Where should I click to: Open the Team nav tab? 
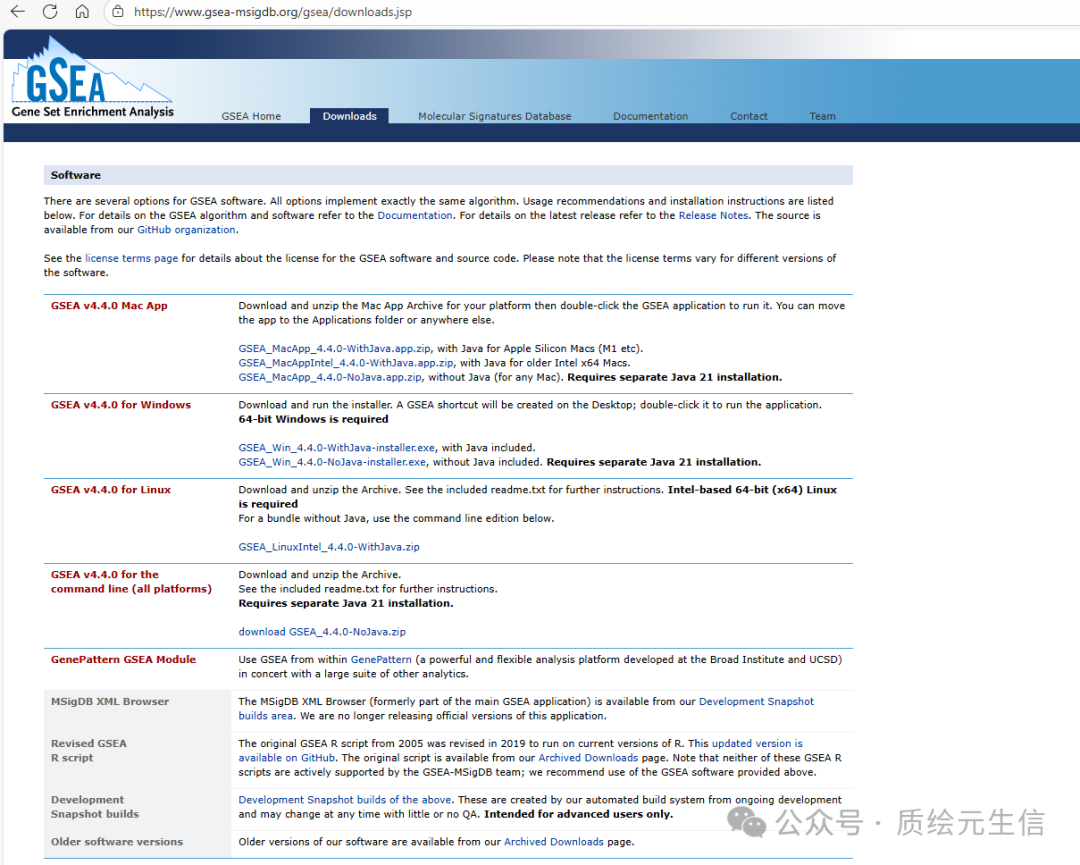pos(822,116)
